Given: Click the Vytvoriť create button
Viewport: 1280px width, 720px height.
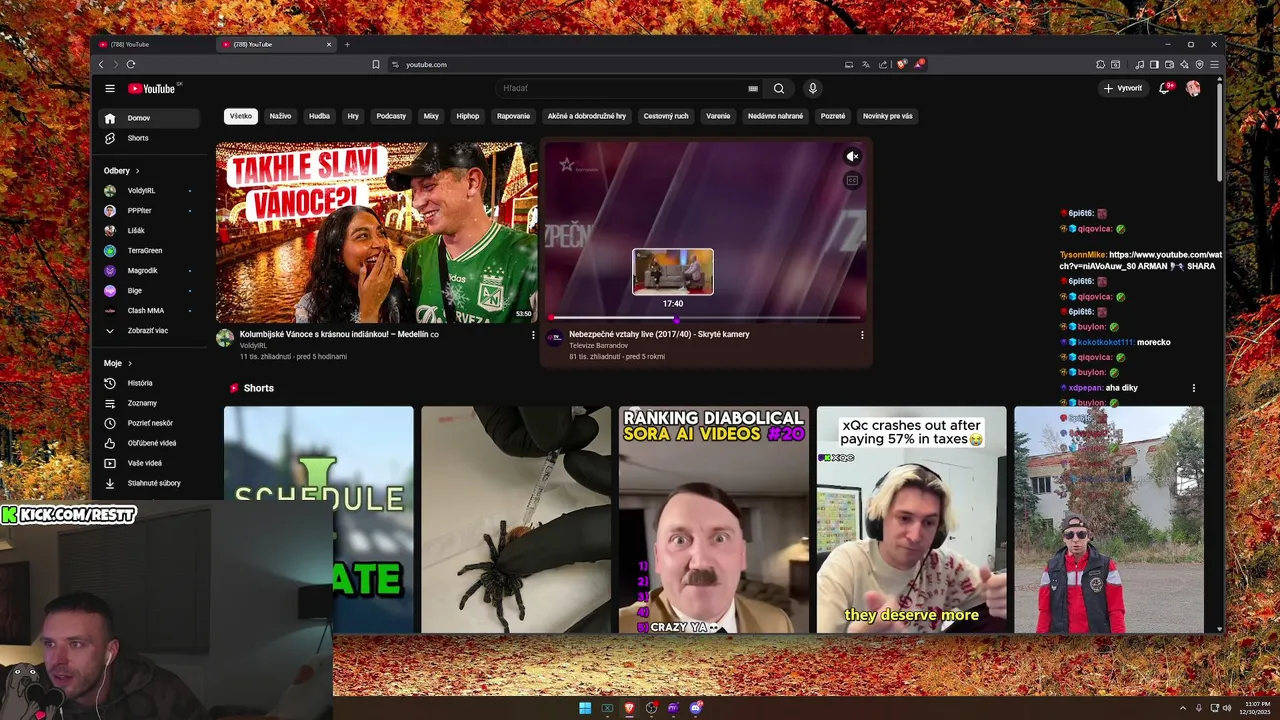Looking at the screenshot, I should pyautogui.click(x=1123, y=88).
